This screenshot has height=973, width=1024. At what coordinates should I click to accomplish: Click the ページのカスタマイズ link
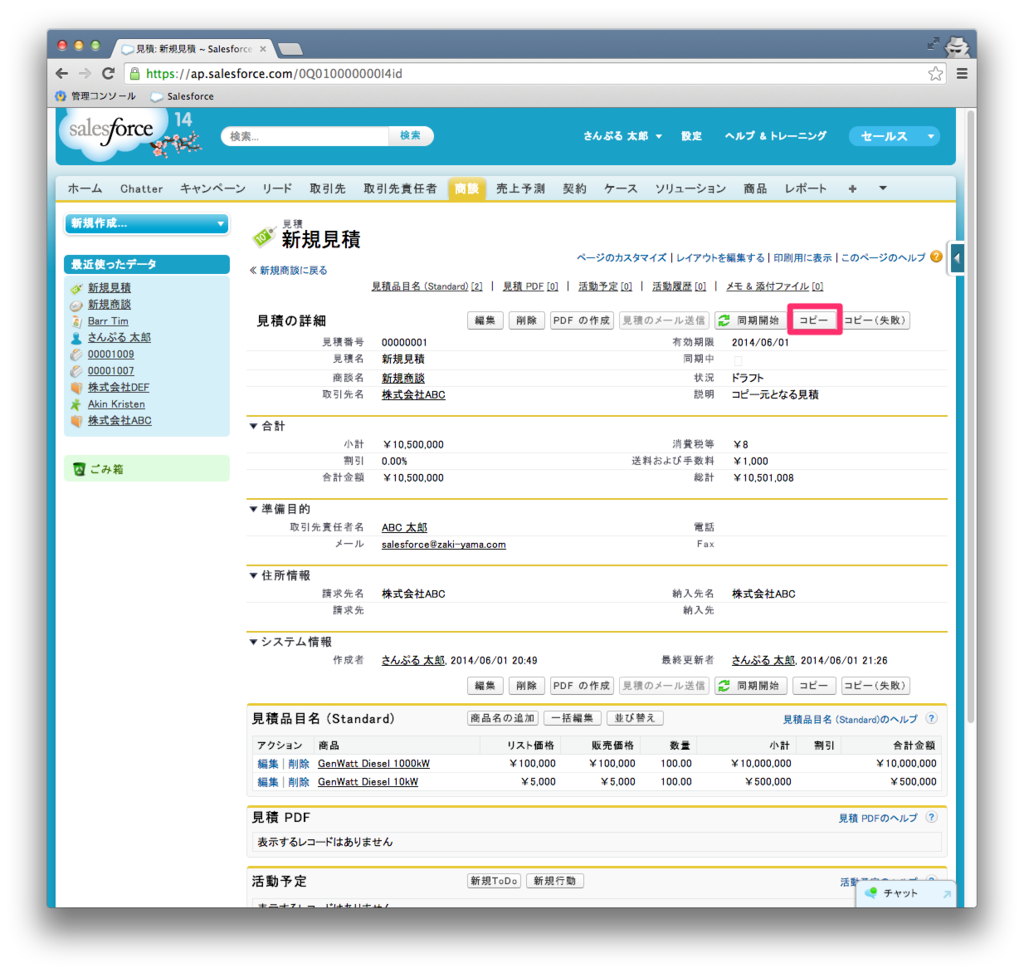pos(621,258)
